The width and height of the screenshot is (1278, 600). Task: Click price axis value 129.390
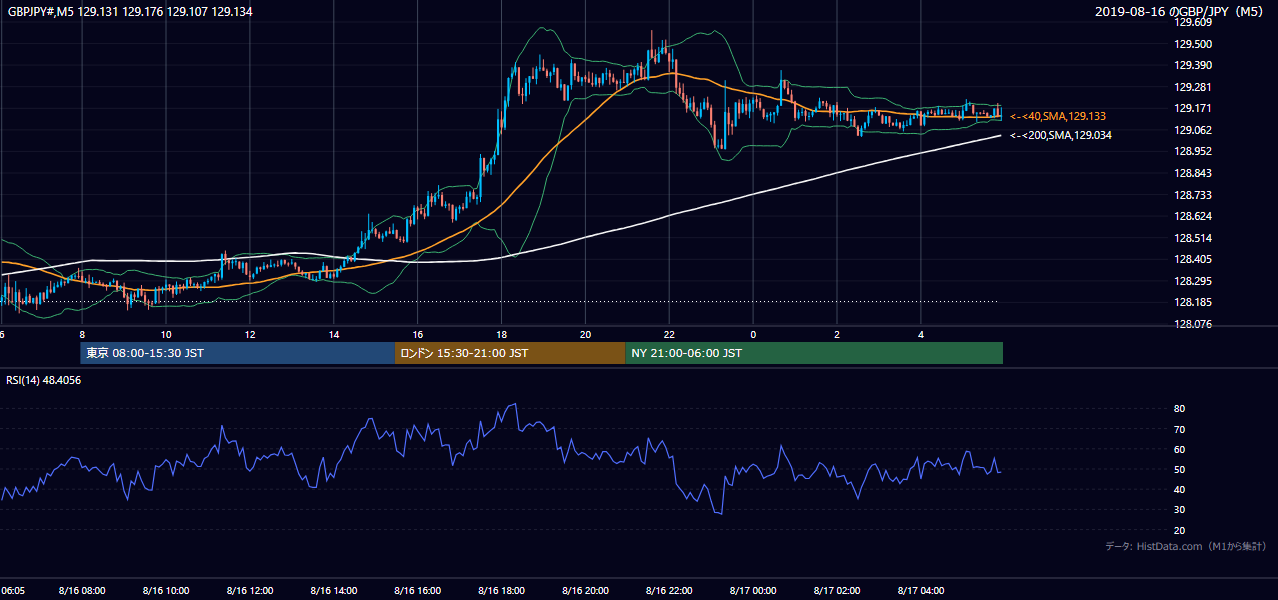tap(1192, 65)
